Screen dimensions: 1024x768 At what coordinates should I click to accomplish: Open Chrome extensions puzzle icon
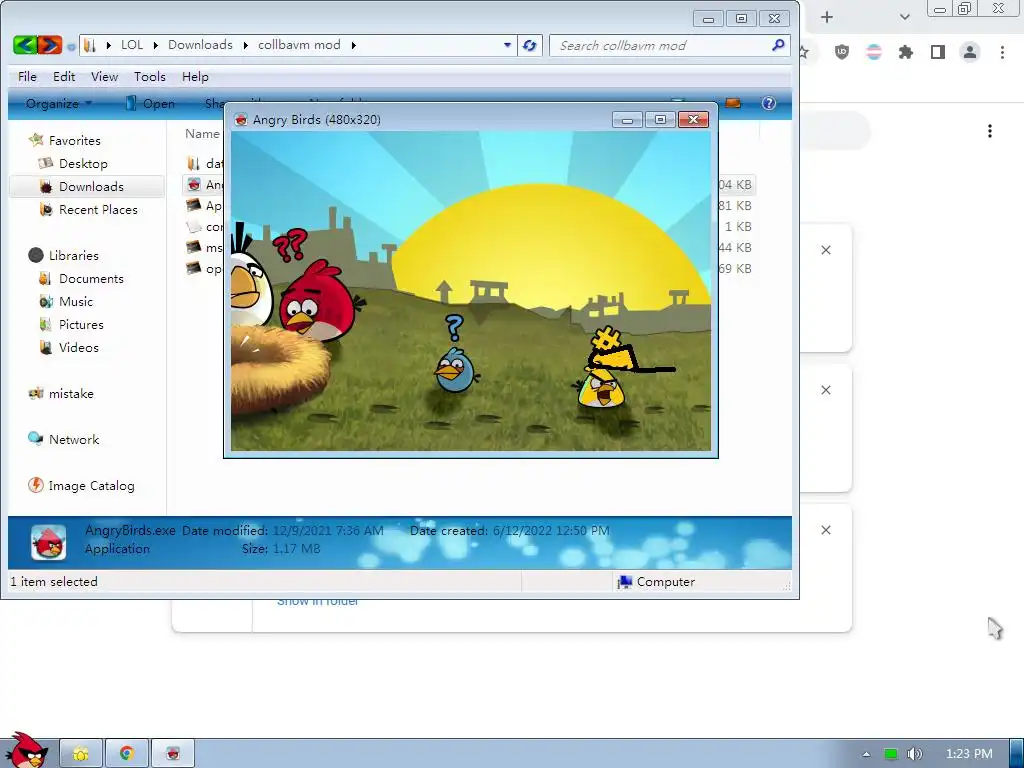906,52
